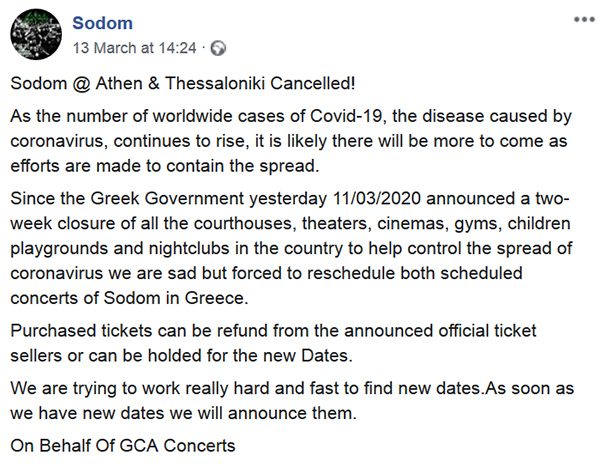
Task: Click the 'On Behalf Of GCA Concerts' signature
Action: click(123, 445)
